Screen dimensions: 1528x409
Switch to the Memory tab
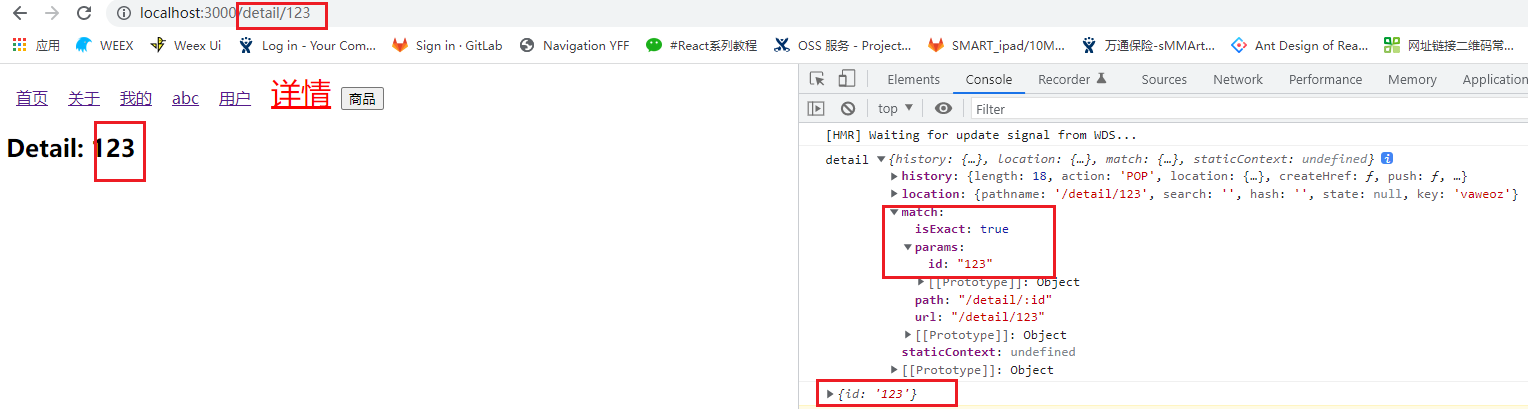[x=1412, y=79]
